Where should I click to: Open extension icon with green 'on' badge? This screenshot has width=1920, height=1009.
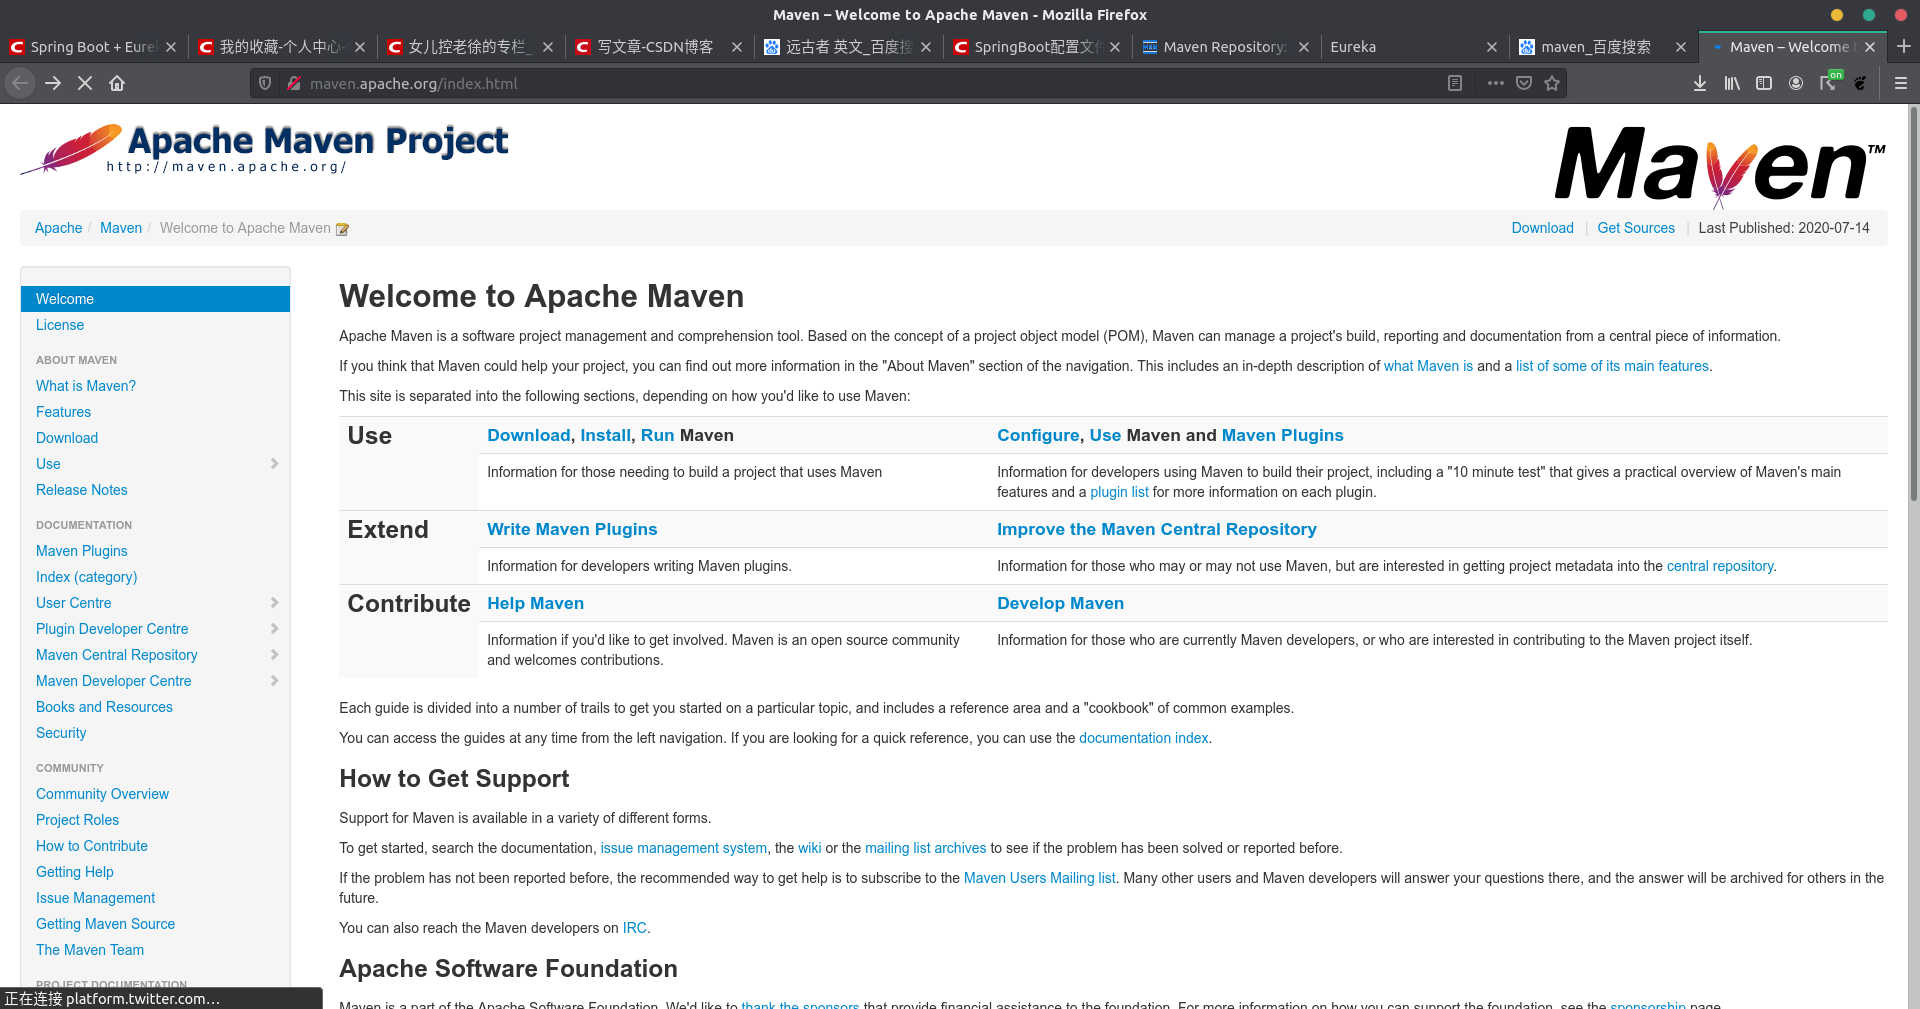click(1829, 82)
